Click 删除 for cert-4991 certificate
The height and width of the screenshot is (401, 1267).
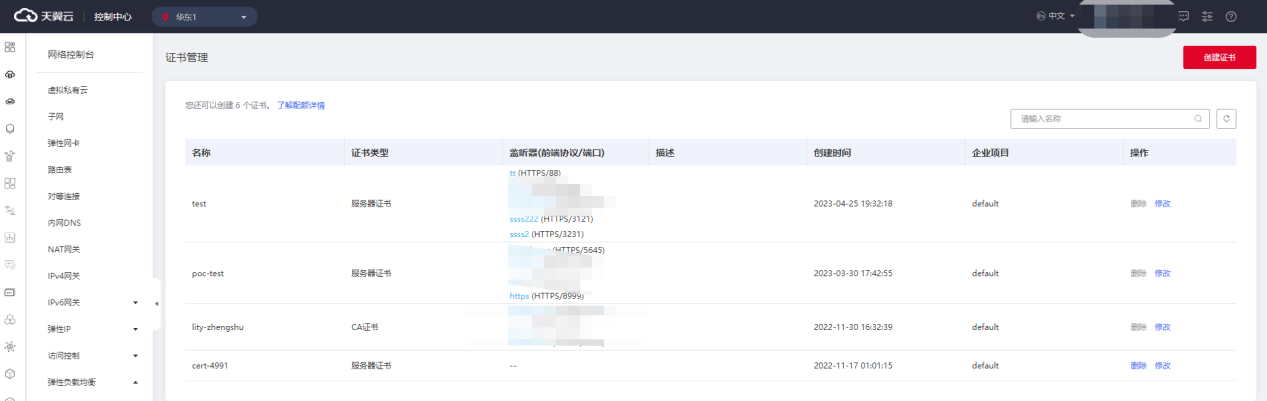[1138, 366]
